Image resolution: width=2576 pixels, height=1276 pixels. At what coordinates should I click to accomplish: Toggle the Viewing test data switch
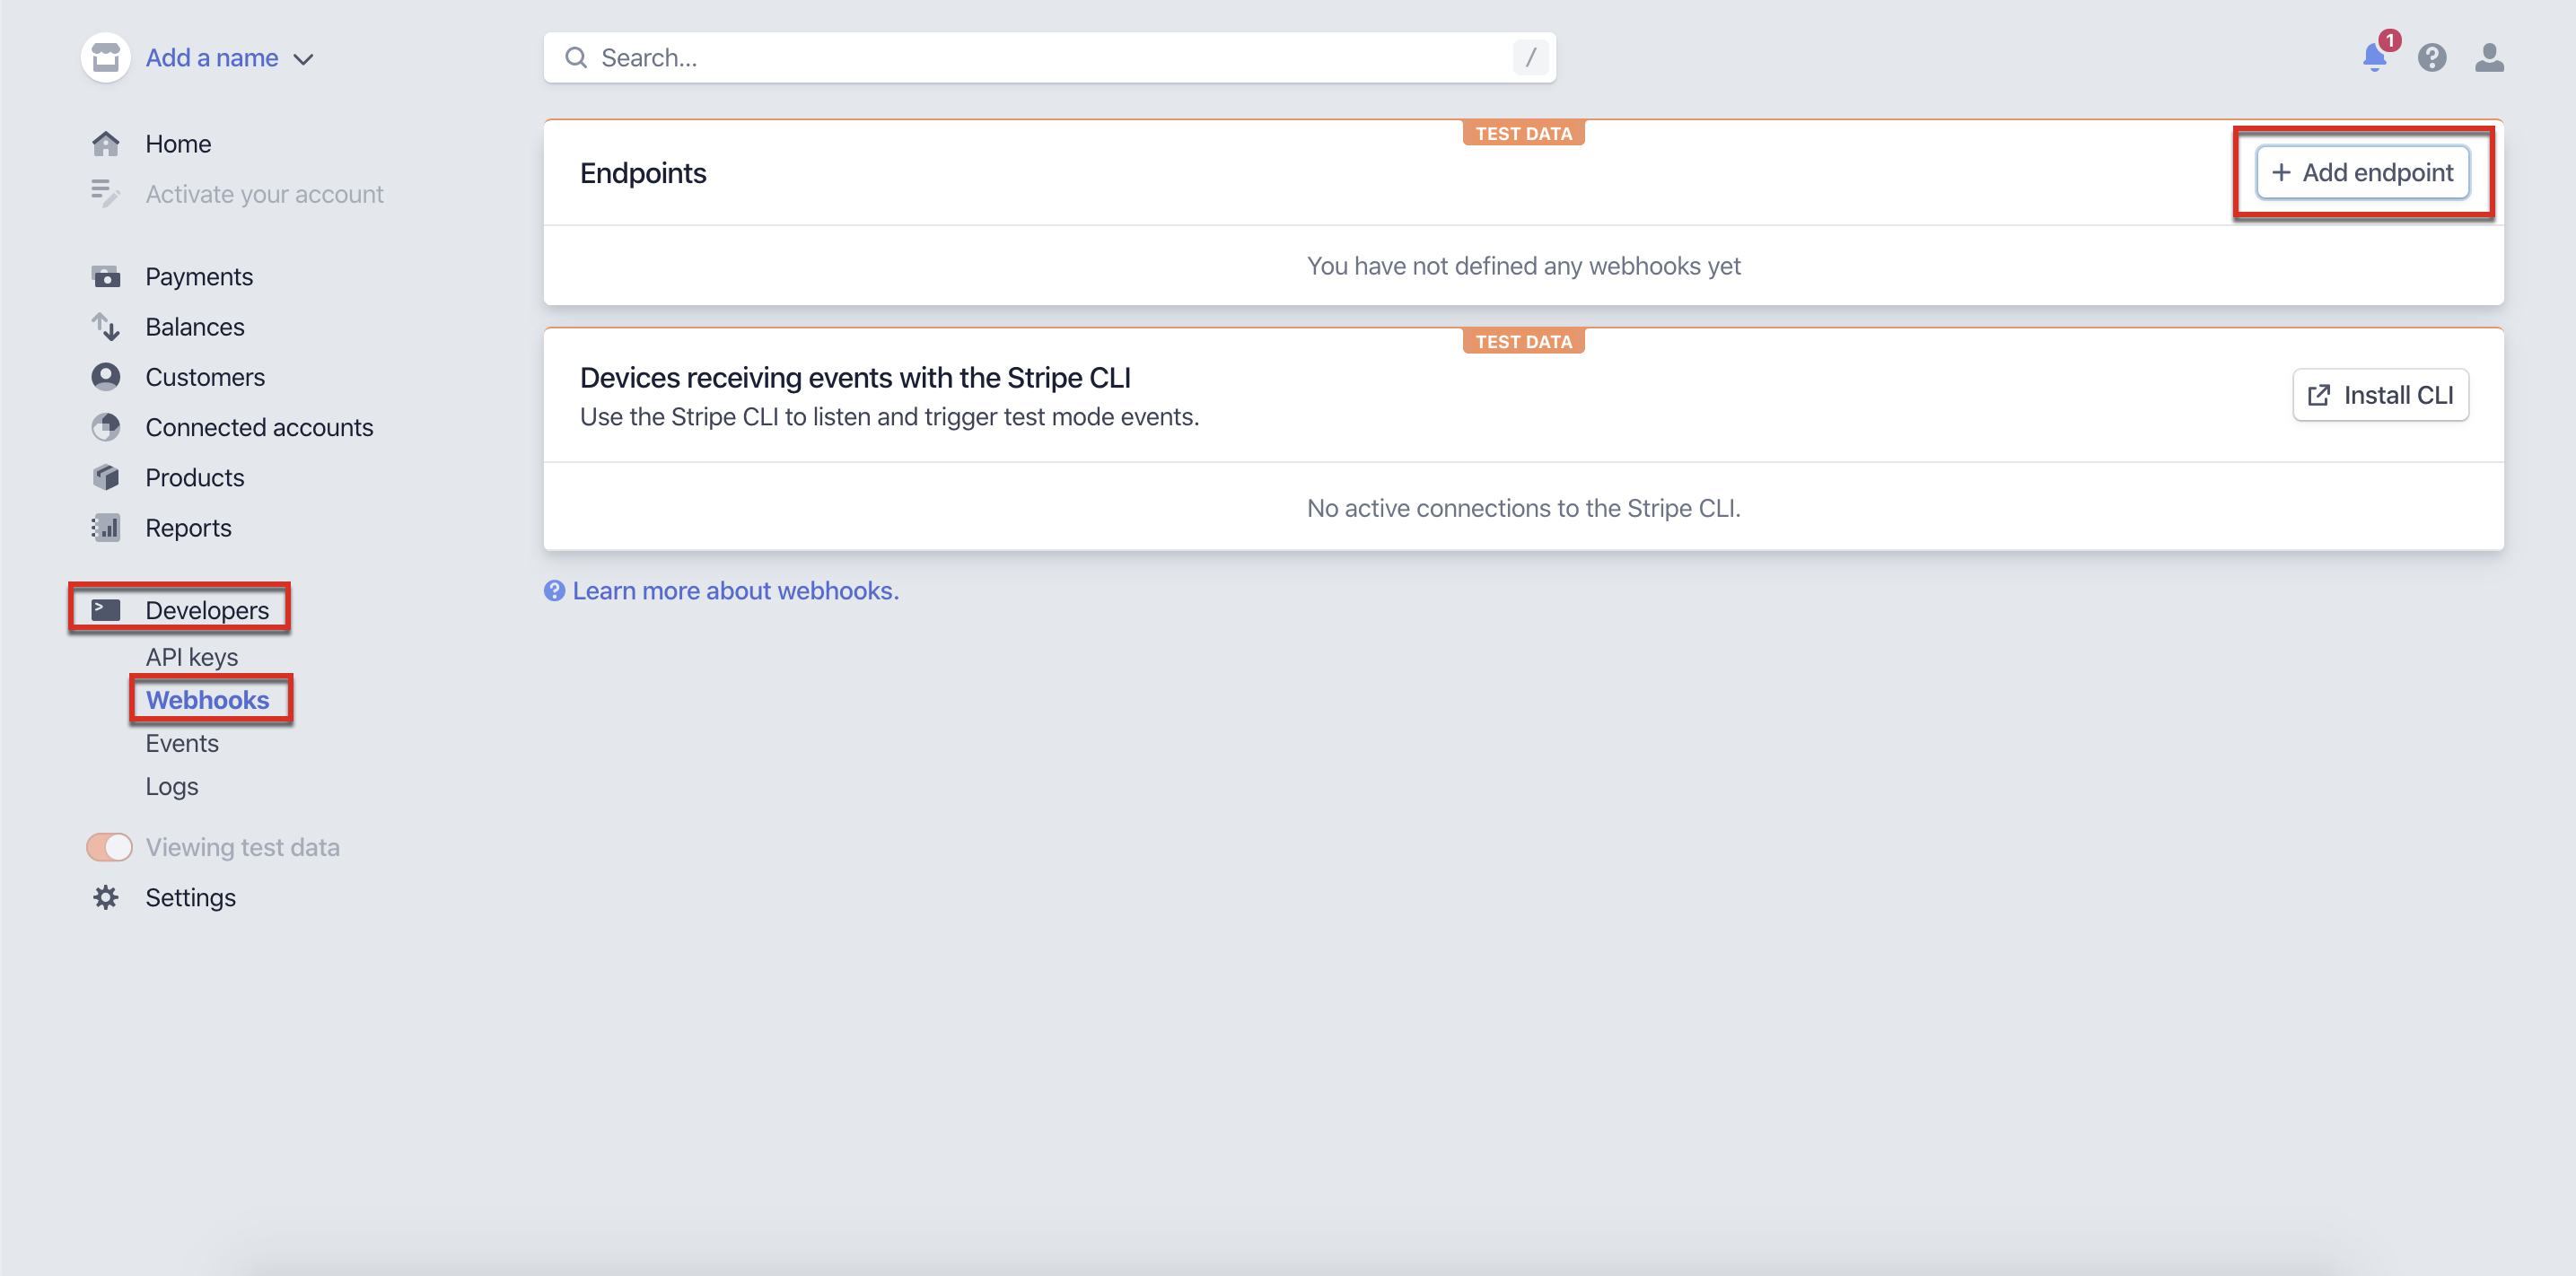click(x=109, y=848)
